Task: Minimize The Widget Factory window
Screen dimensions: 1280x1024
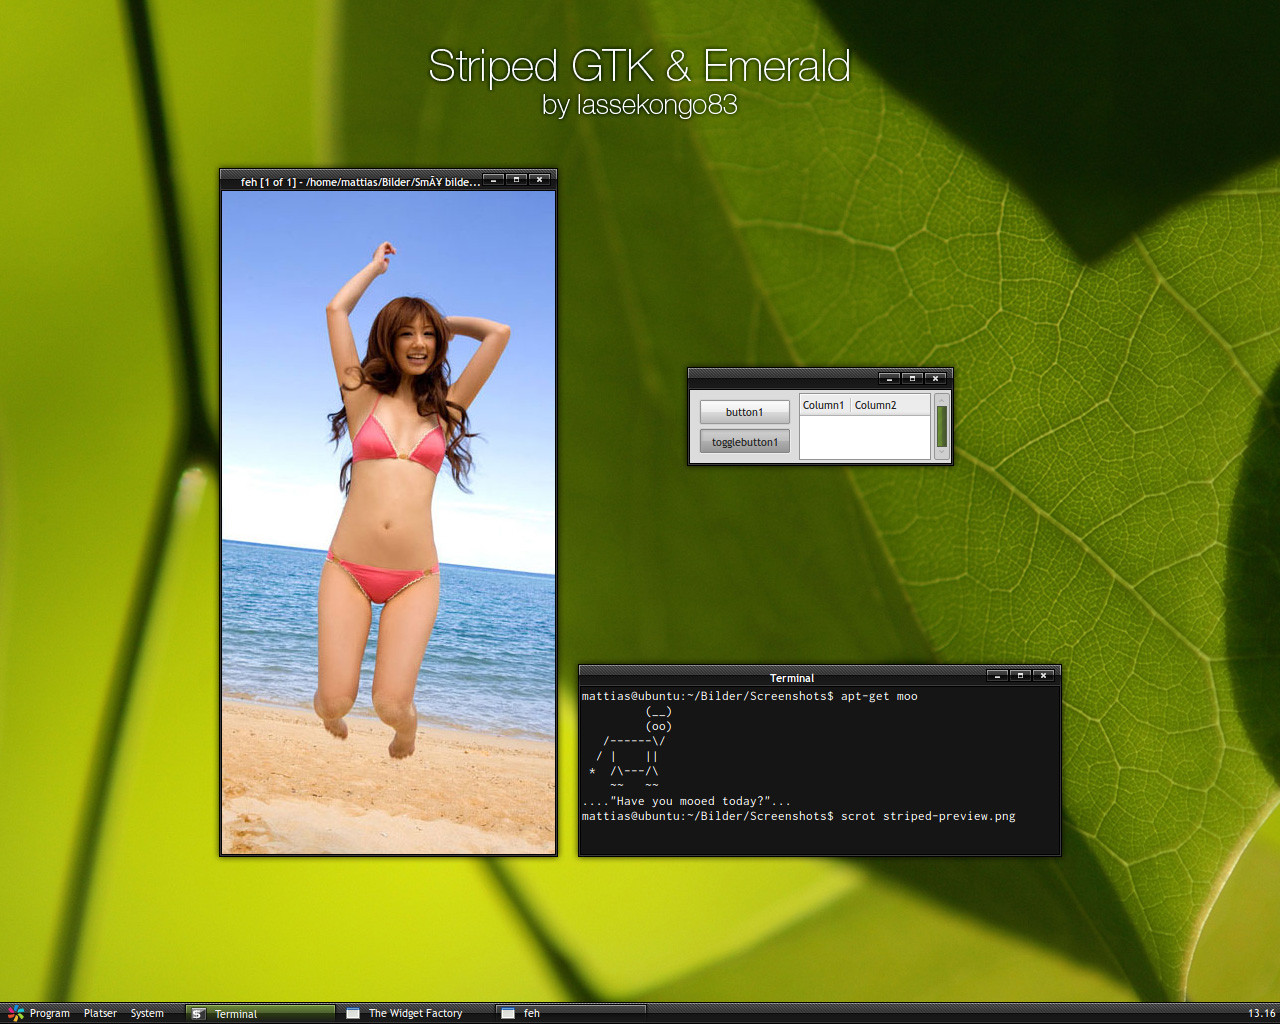Action: pyautogui.click(x=890, y=378)
